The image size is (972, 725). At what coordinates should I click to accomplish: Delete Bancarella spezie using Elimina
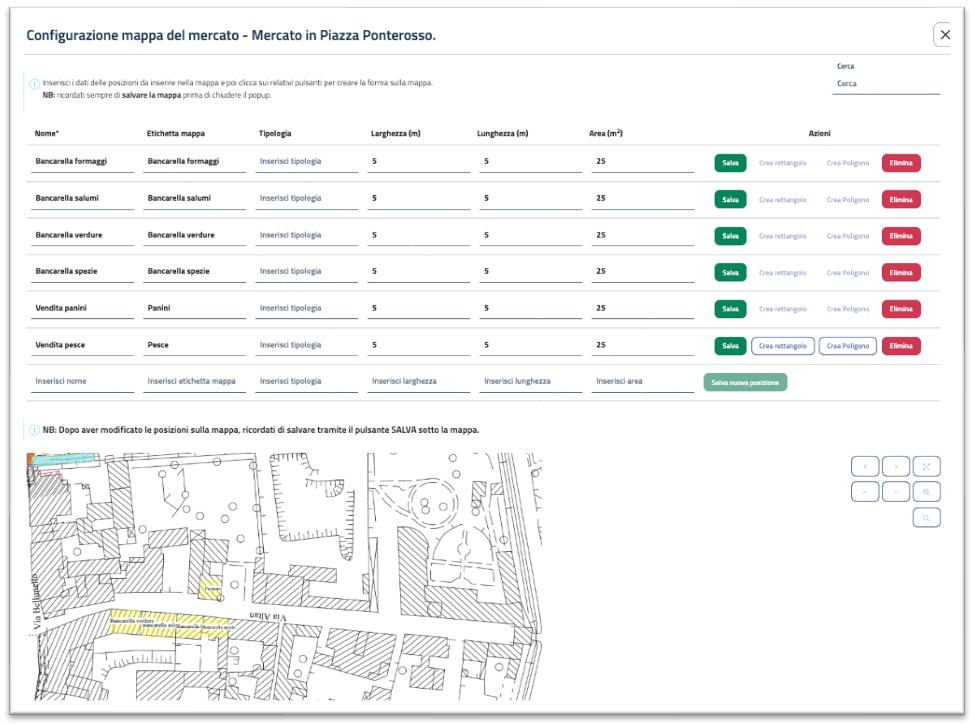click(900, 272)
